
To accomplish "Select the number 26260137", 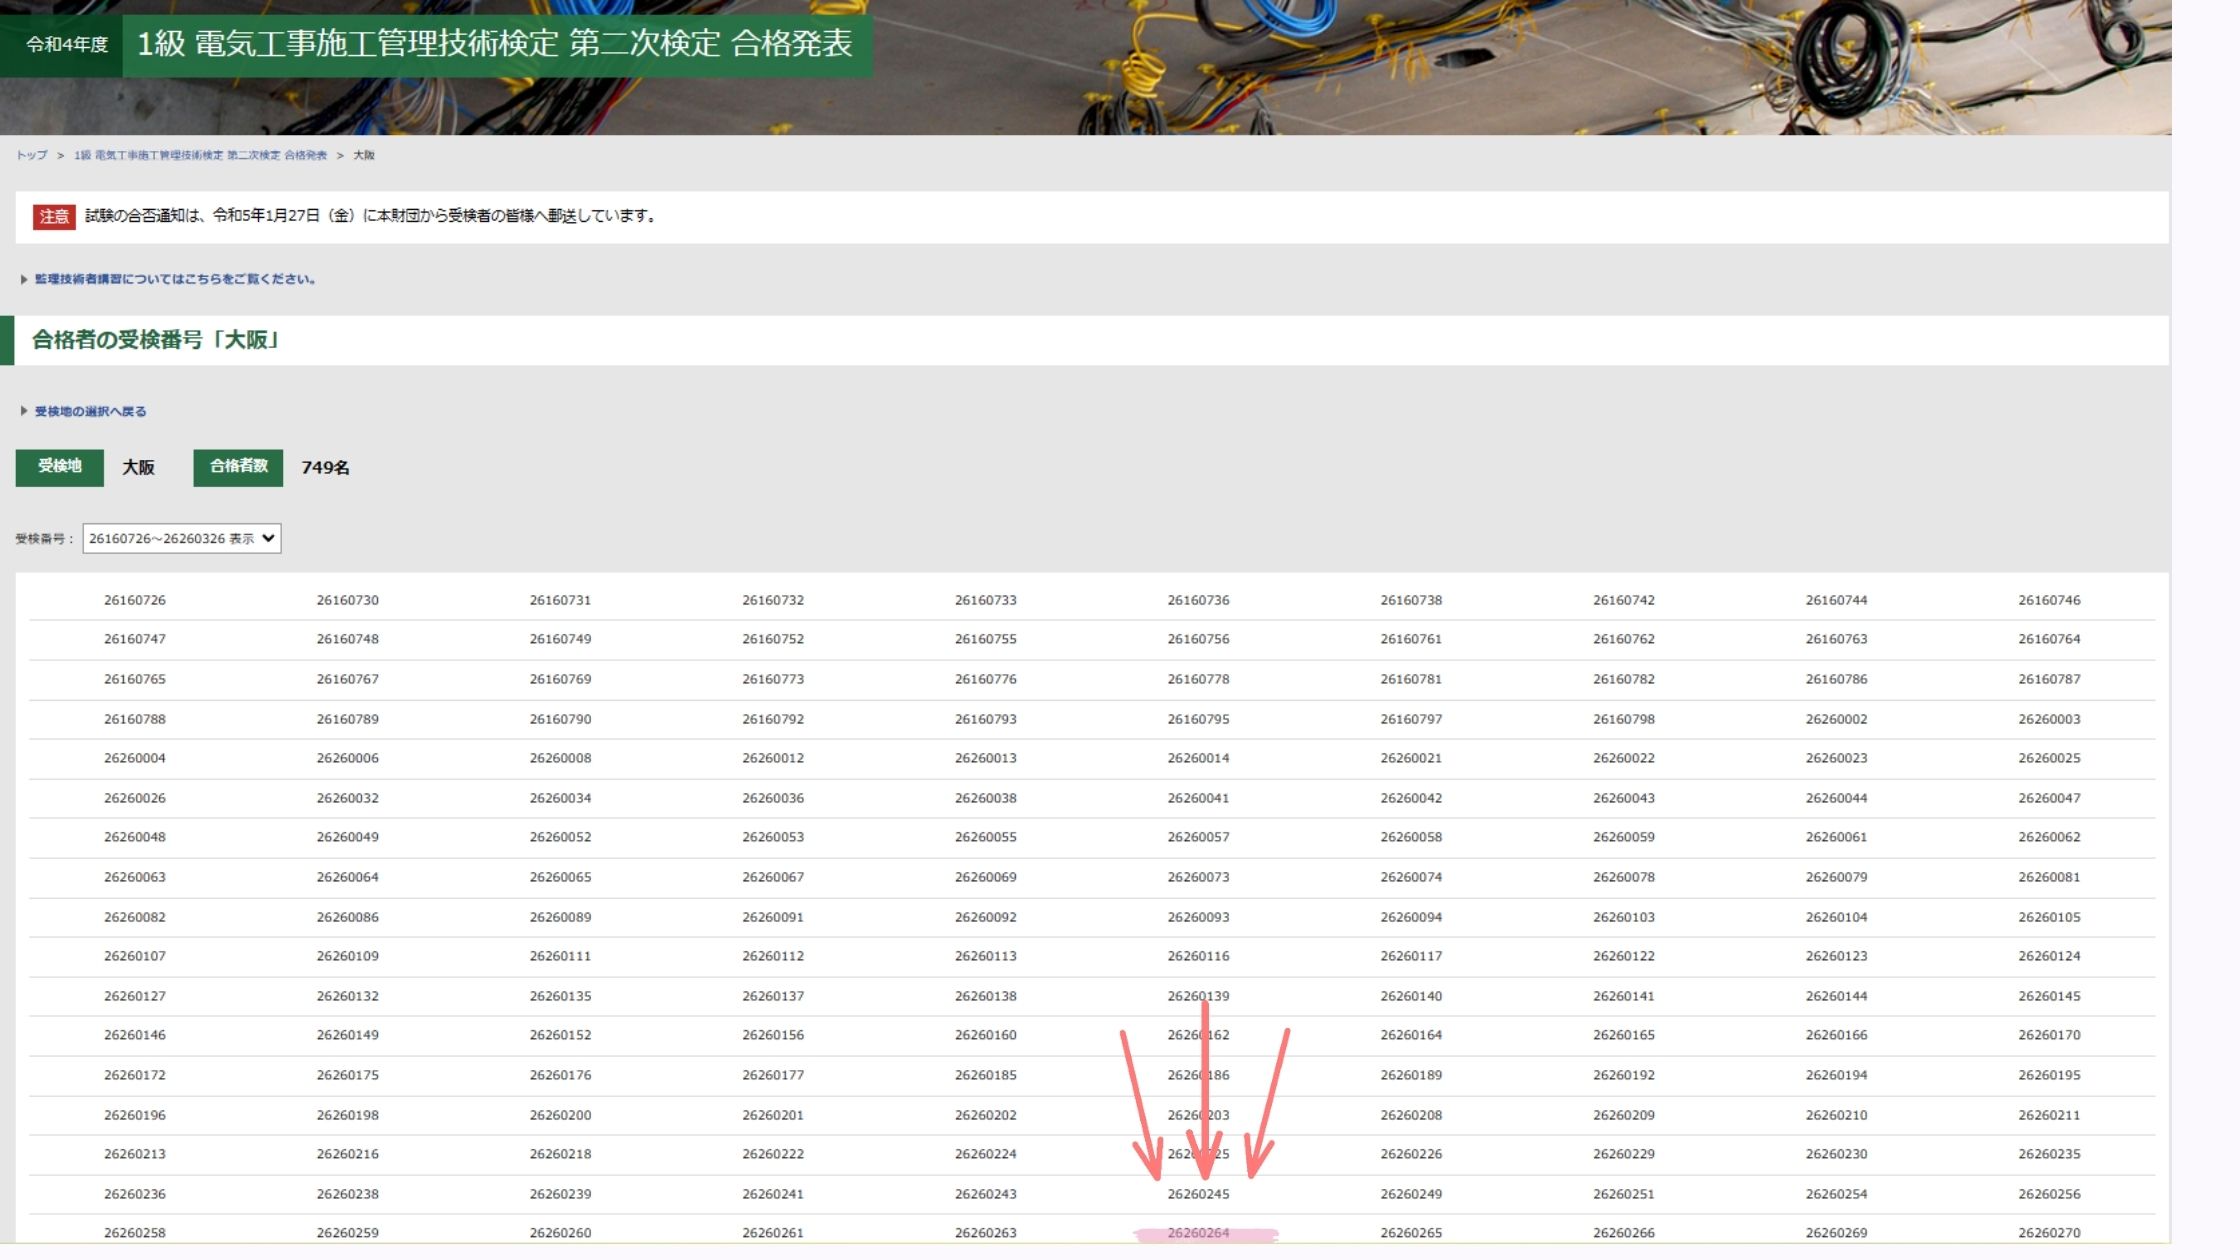I will point(773,996).
